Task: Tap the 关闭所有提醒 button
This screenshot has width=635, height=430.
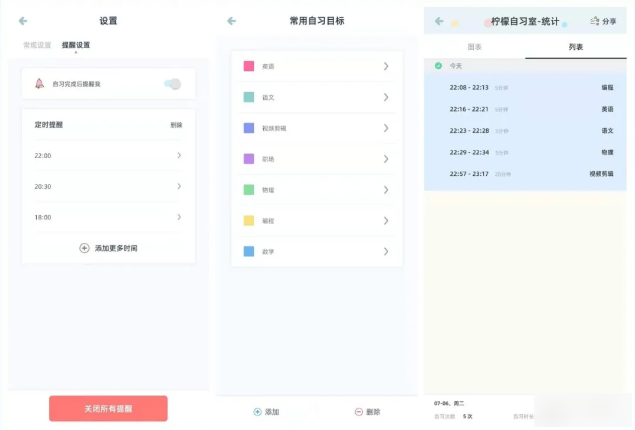Action: tap(108, 409)
